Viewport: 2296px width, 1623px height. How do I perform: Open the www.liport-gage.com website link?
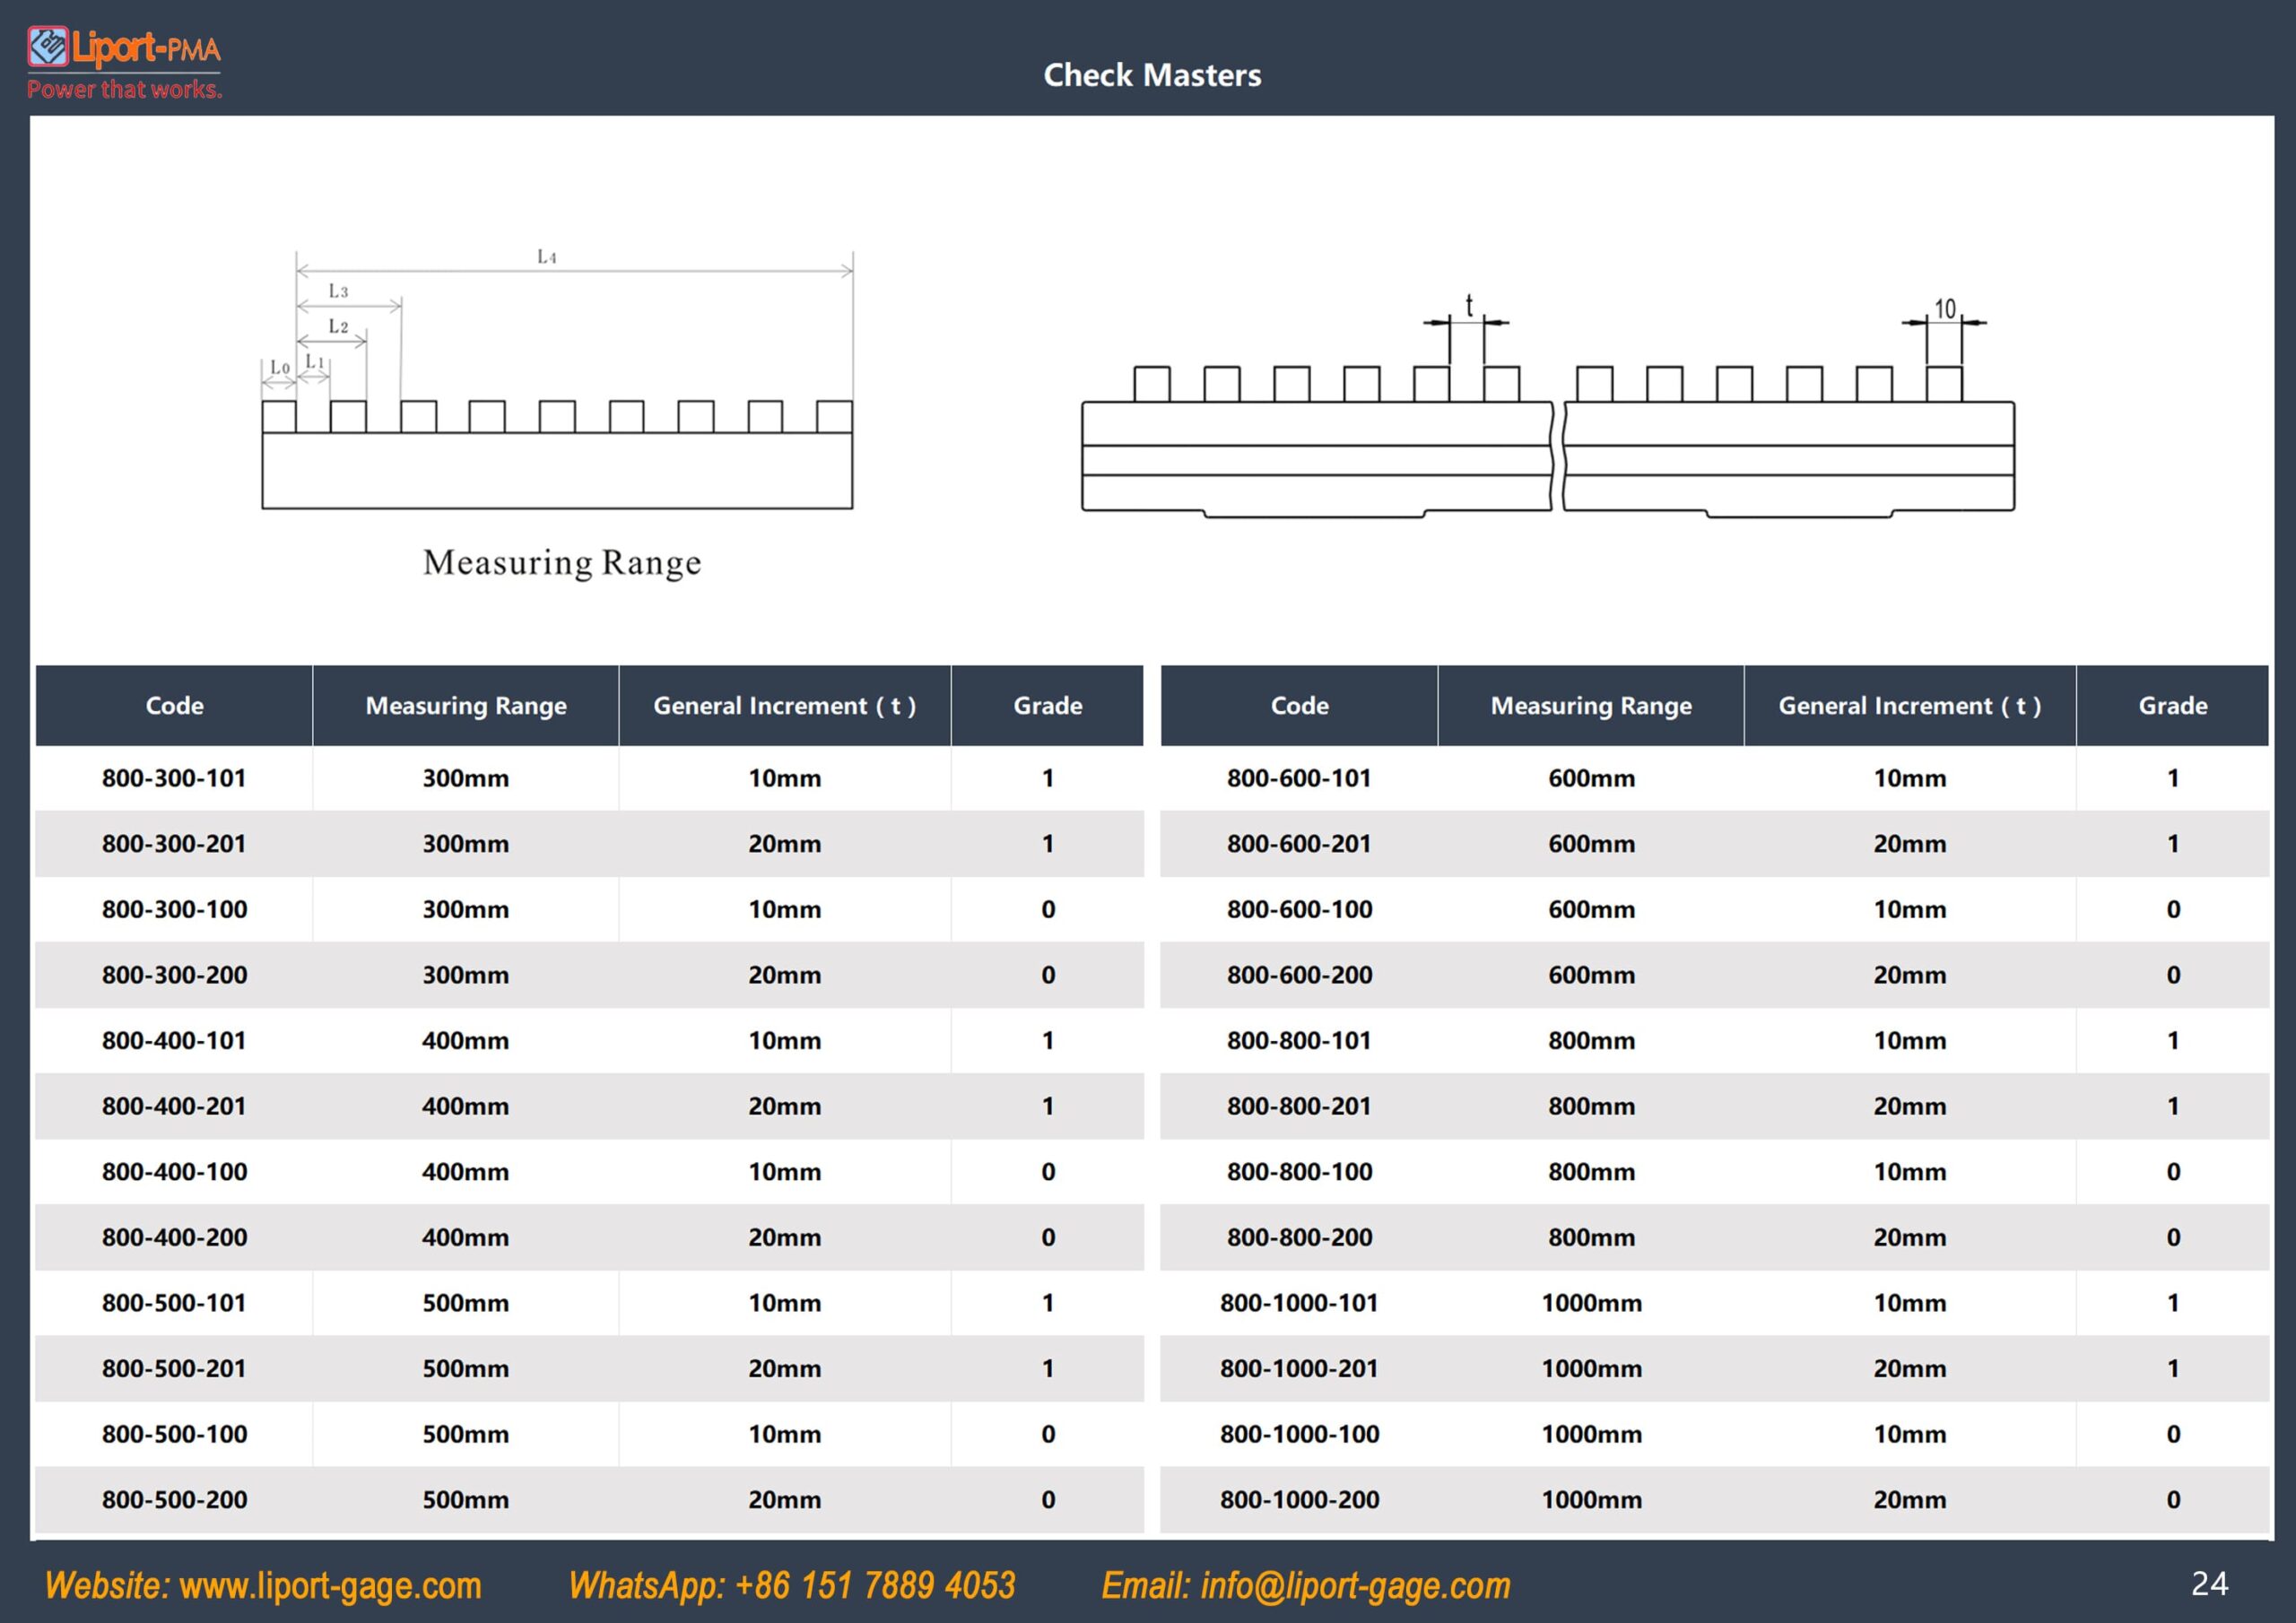click(x=330, y=1585)
